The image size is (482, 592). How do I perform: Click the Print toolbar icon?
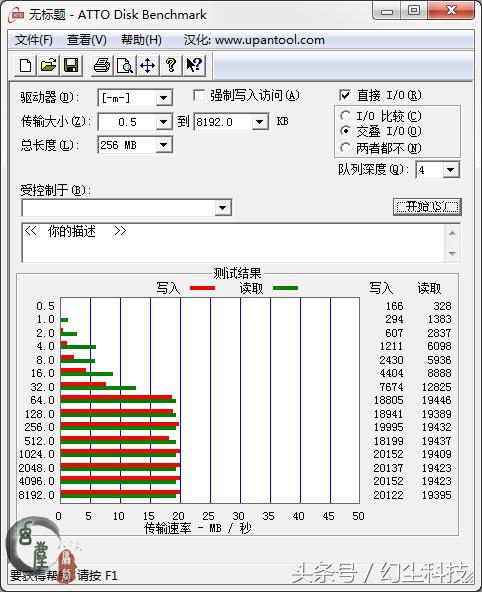pos(102,65)
